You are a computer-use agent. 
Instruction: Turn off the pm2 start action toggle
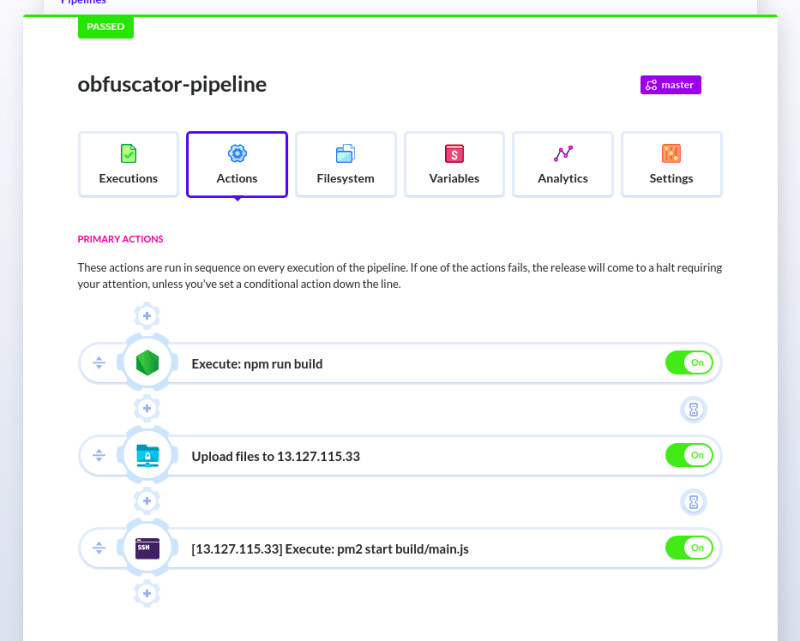point(689,548)
